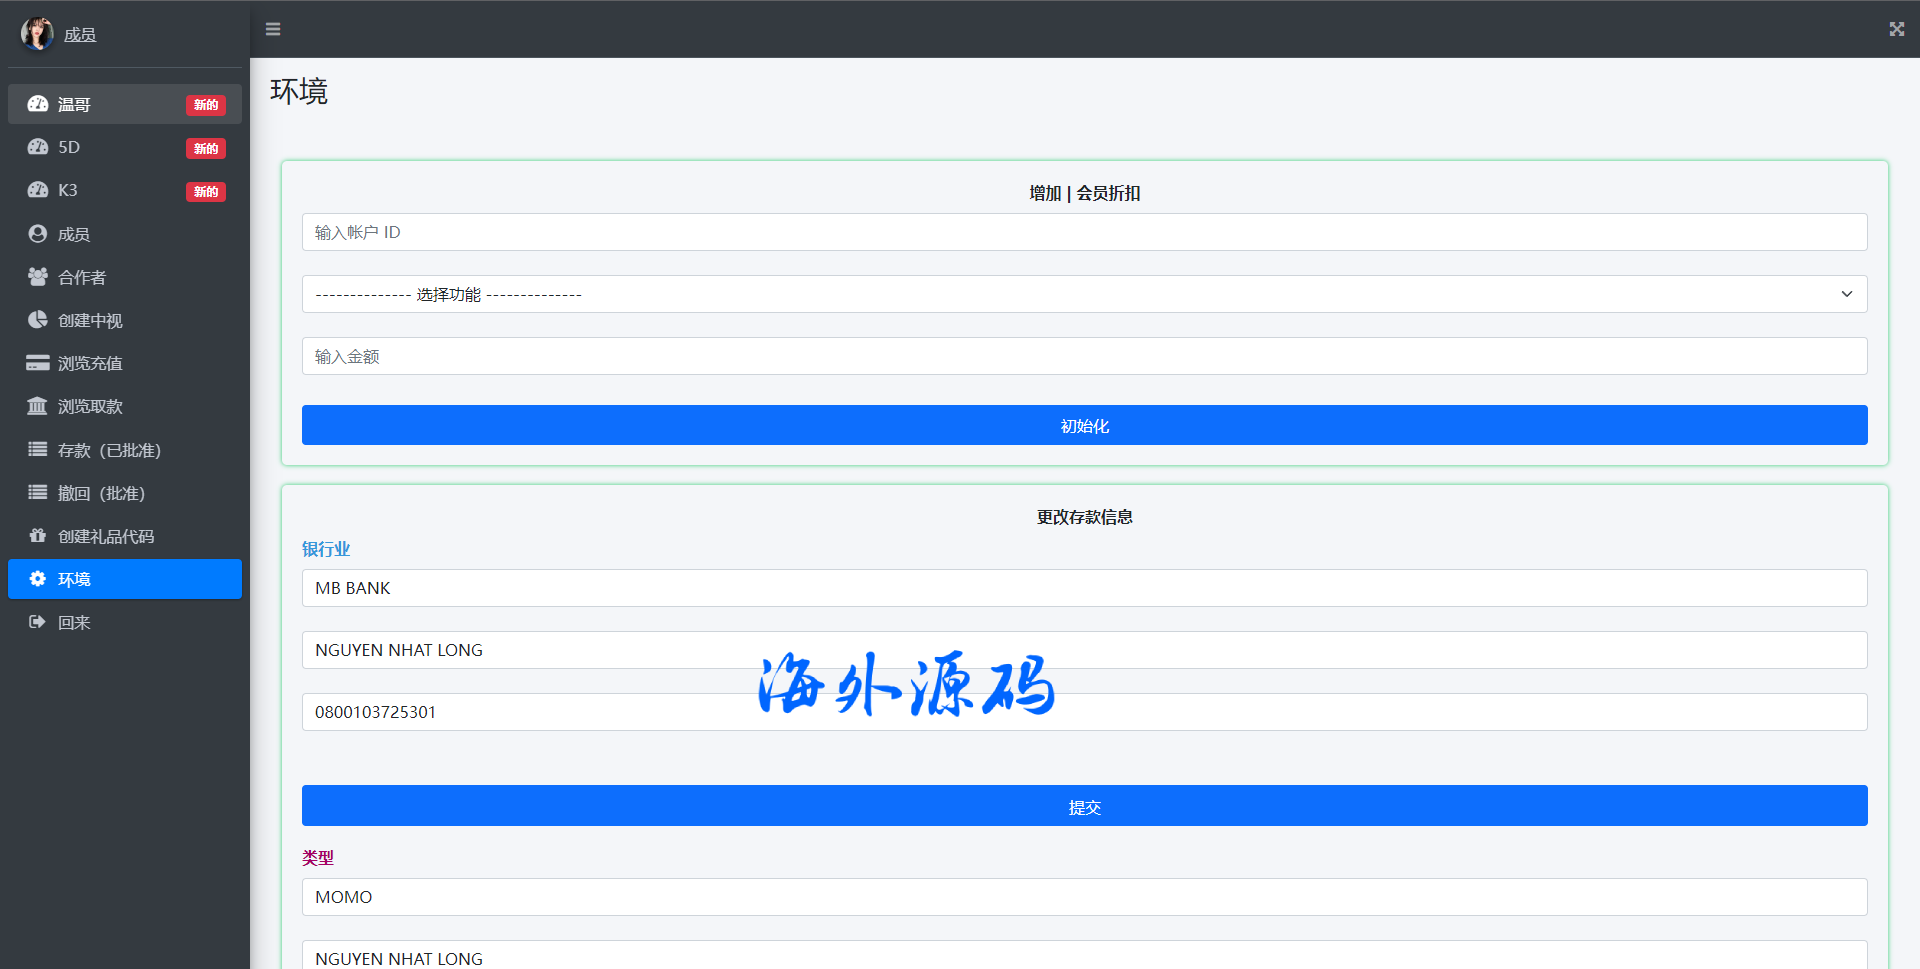The width and height of the screenshot is (1920, 969).
Task: Click the group icon for 合作者
Action: click(38, 277)
